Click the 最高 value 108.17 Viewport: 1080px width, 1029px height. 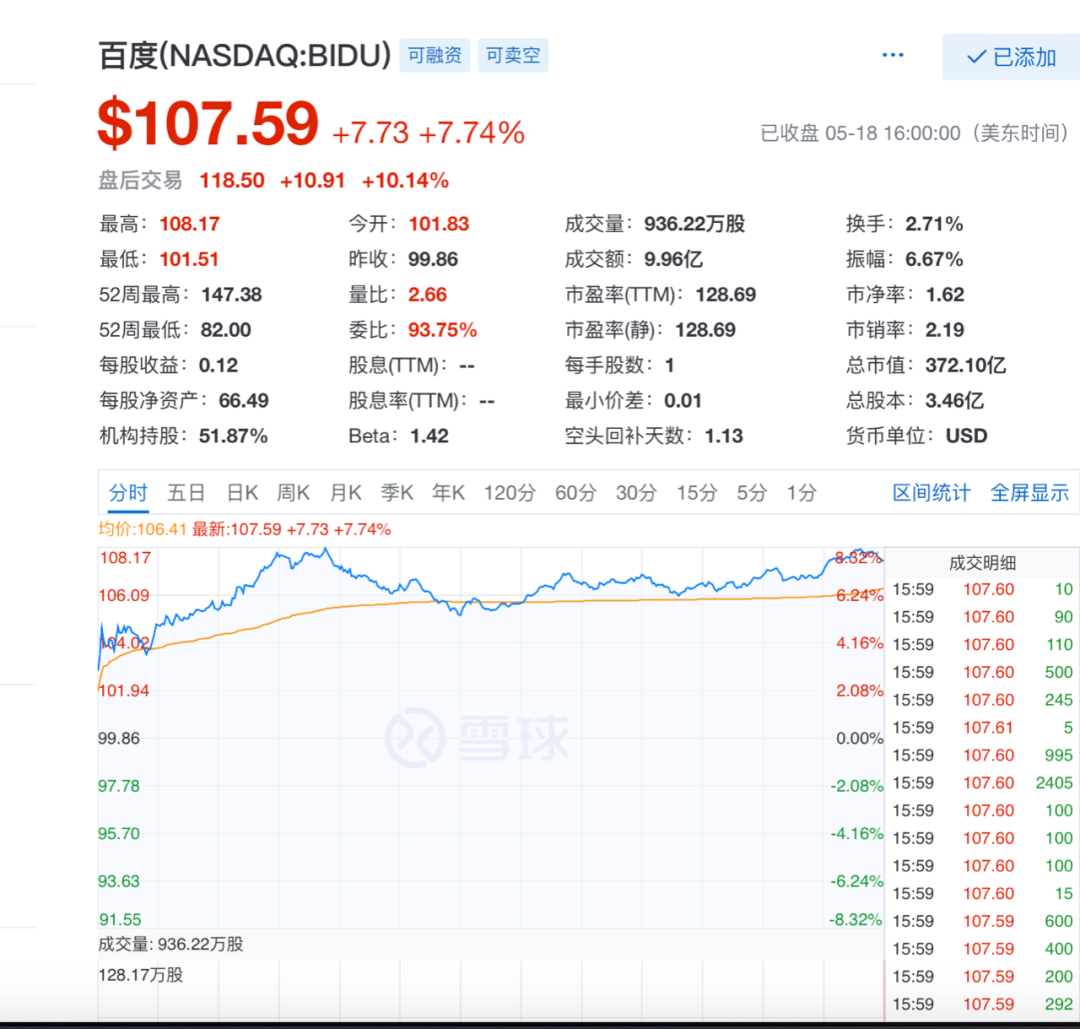click(x=189, y=224)
